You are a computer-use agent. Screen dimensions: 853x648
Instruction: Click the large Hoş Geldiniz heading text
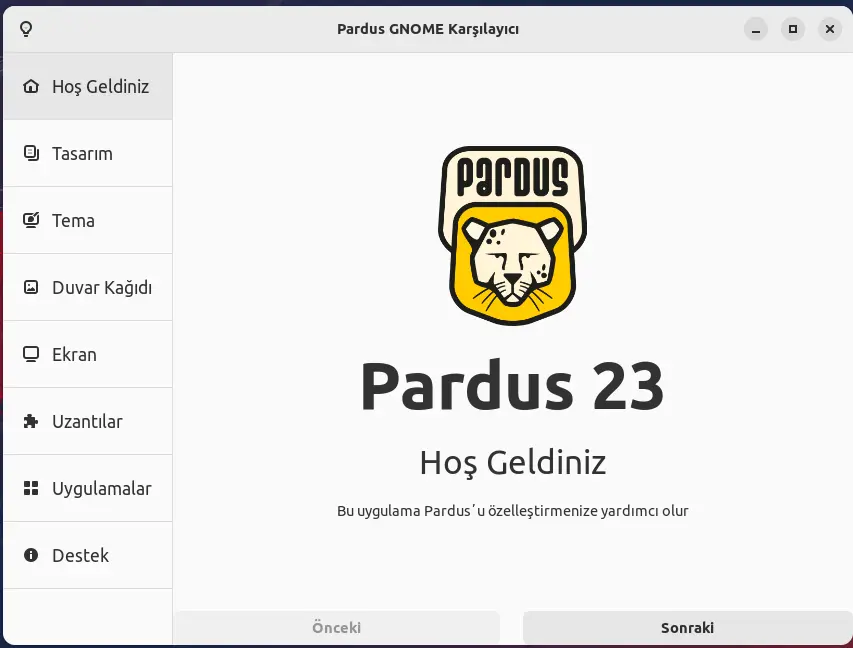pos(512,463)
